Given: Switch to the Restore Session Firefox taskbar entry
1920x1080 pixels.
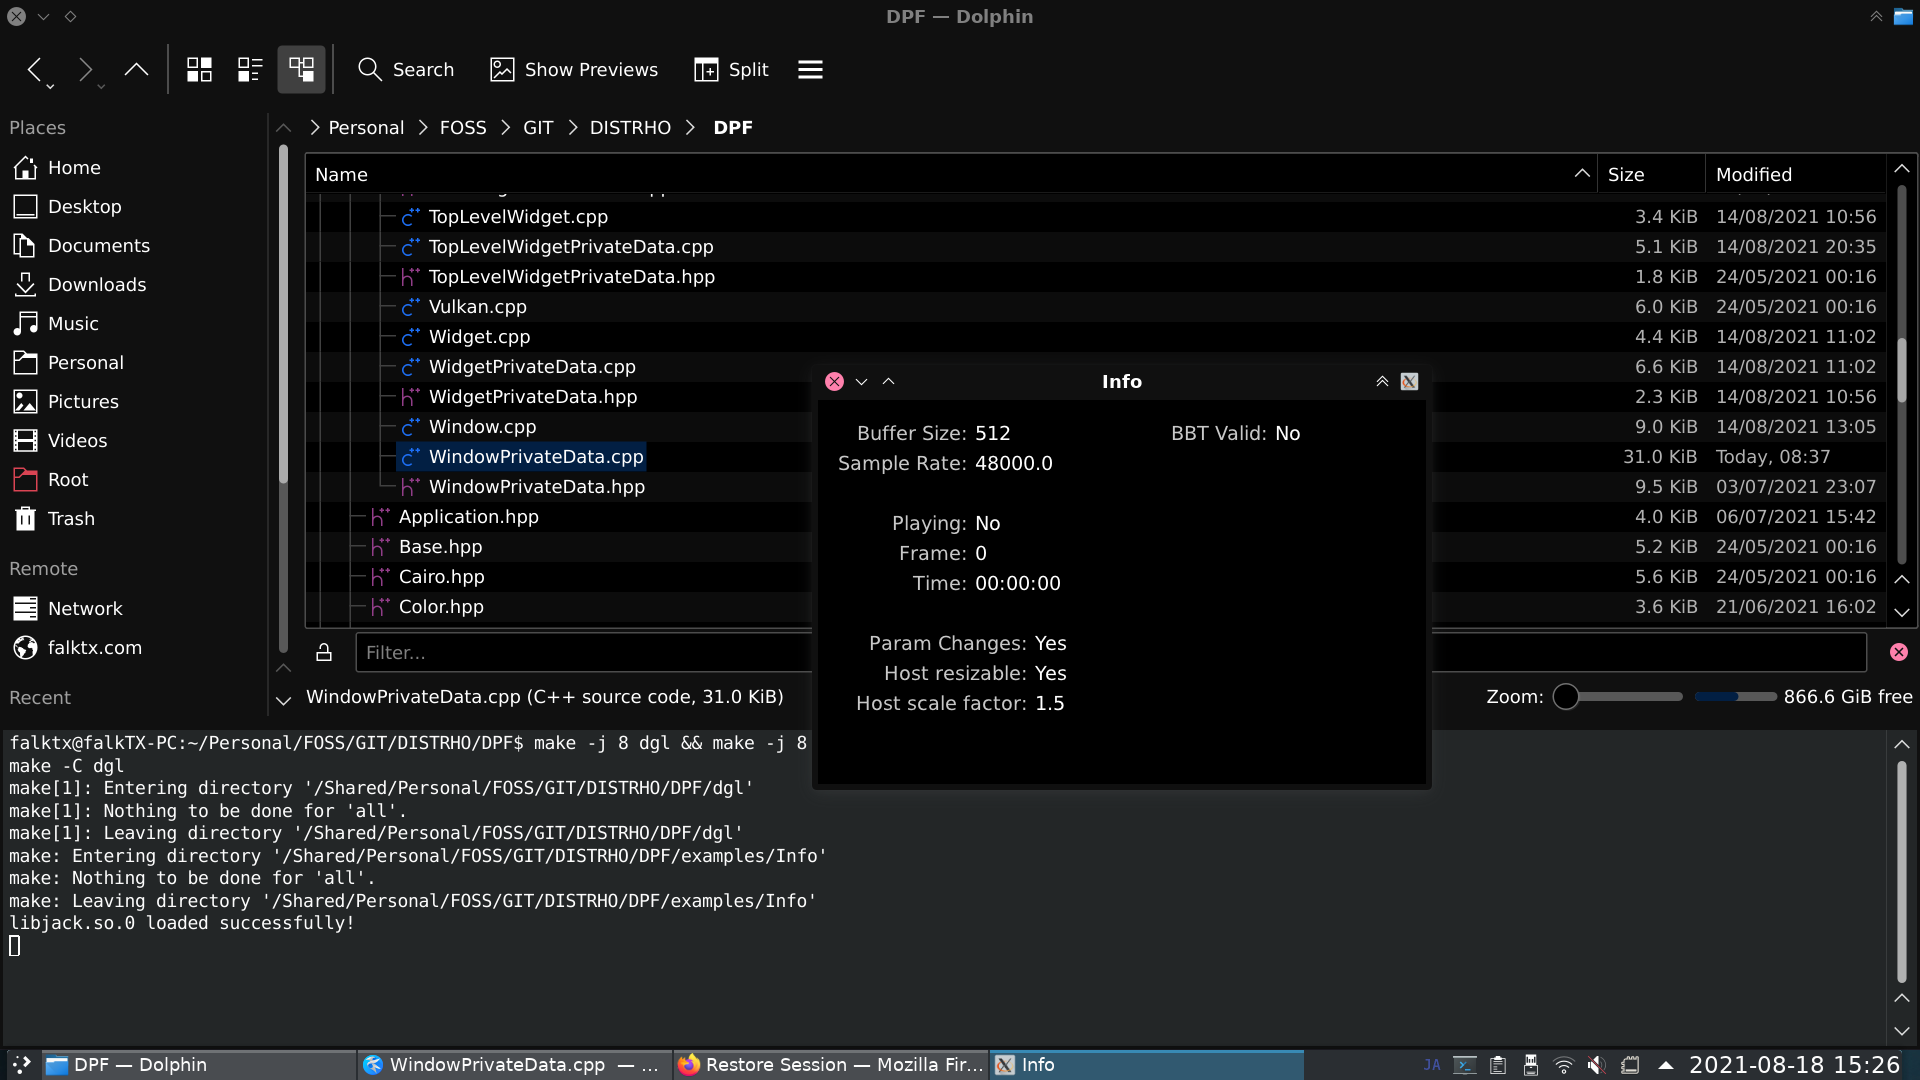Looking at the screenshot, I should point(830,1065).
